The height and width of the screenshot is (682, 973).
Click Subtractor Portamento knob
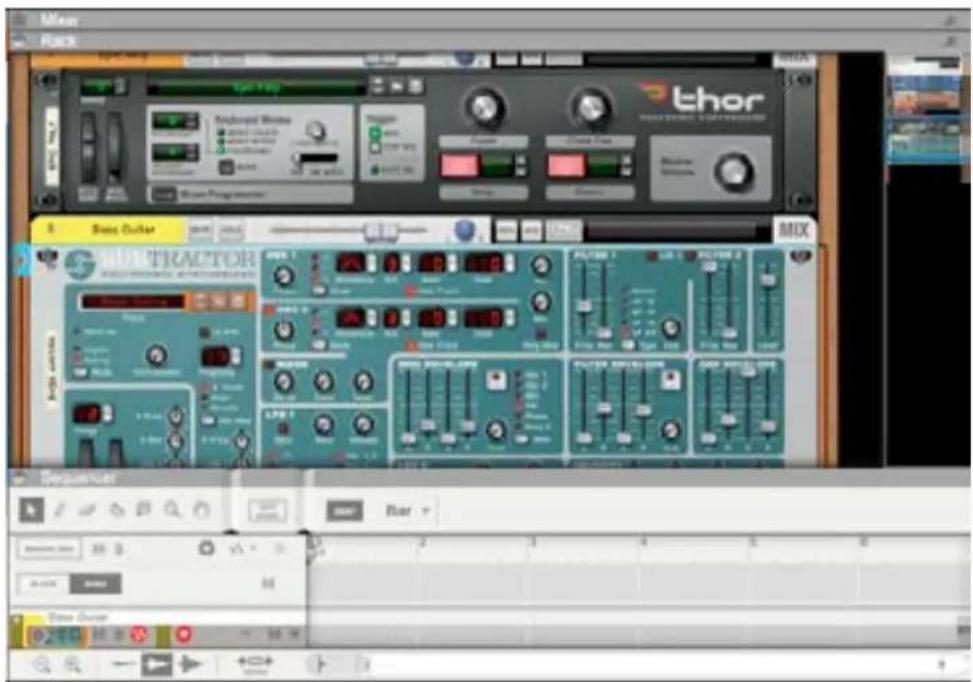(156, 356)
